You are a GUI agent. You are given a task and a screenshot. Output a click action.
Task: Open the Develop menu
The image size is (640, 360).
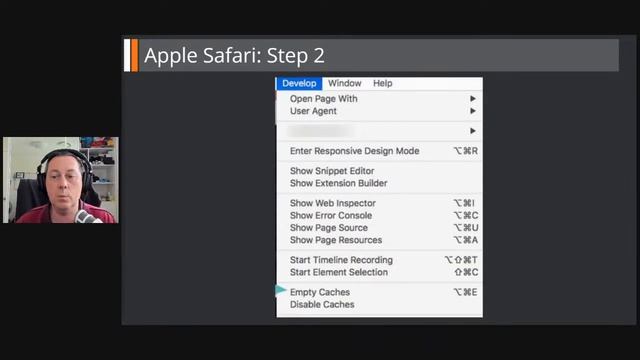pos(299,83)
